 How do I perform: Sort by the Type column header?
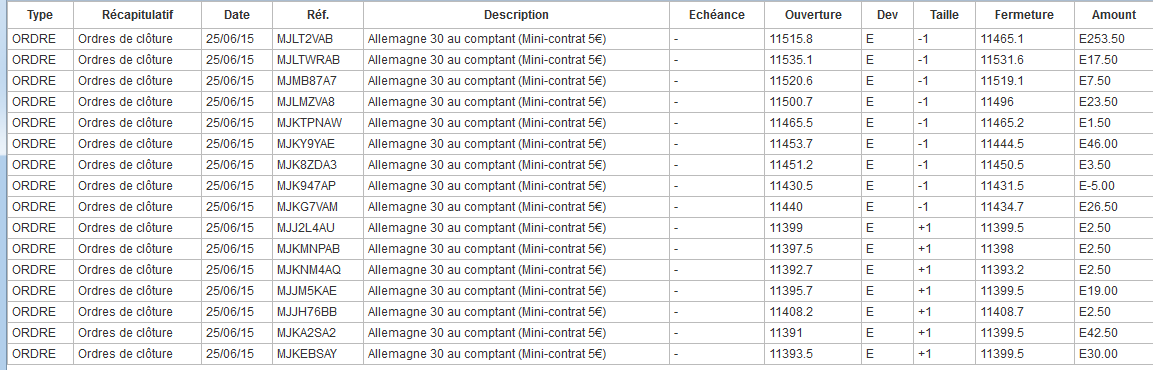(x=40, y=15)
